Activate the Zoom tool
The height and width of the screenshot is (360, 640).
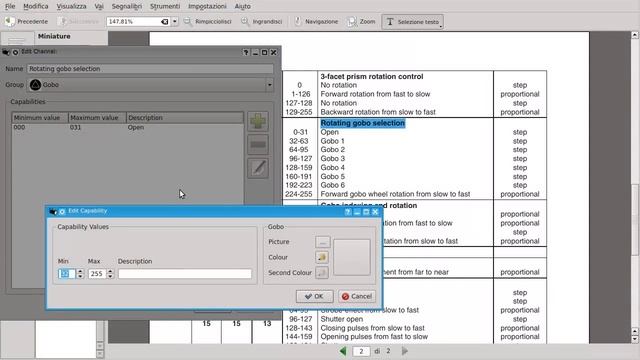[x=361, y=21]
